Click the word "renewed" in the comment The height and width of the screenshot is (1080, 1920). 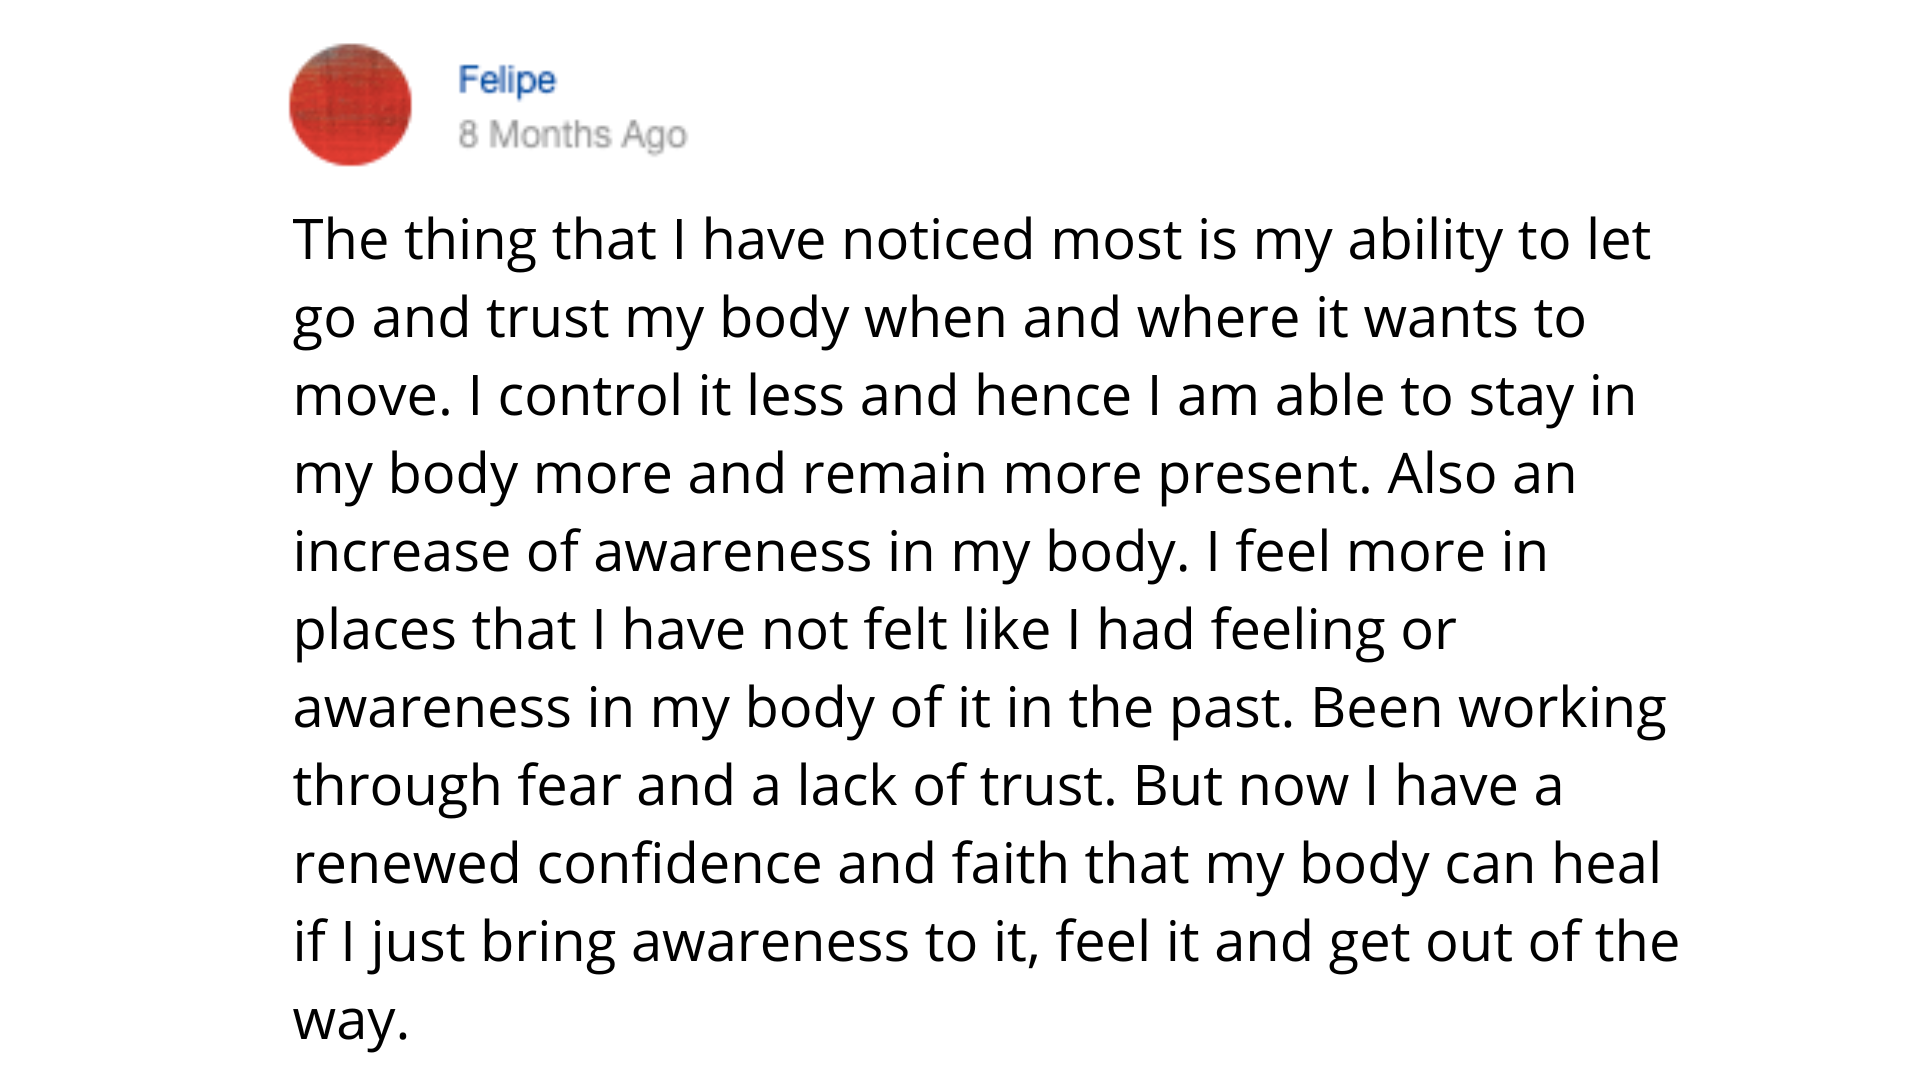406,865
